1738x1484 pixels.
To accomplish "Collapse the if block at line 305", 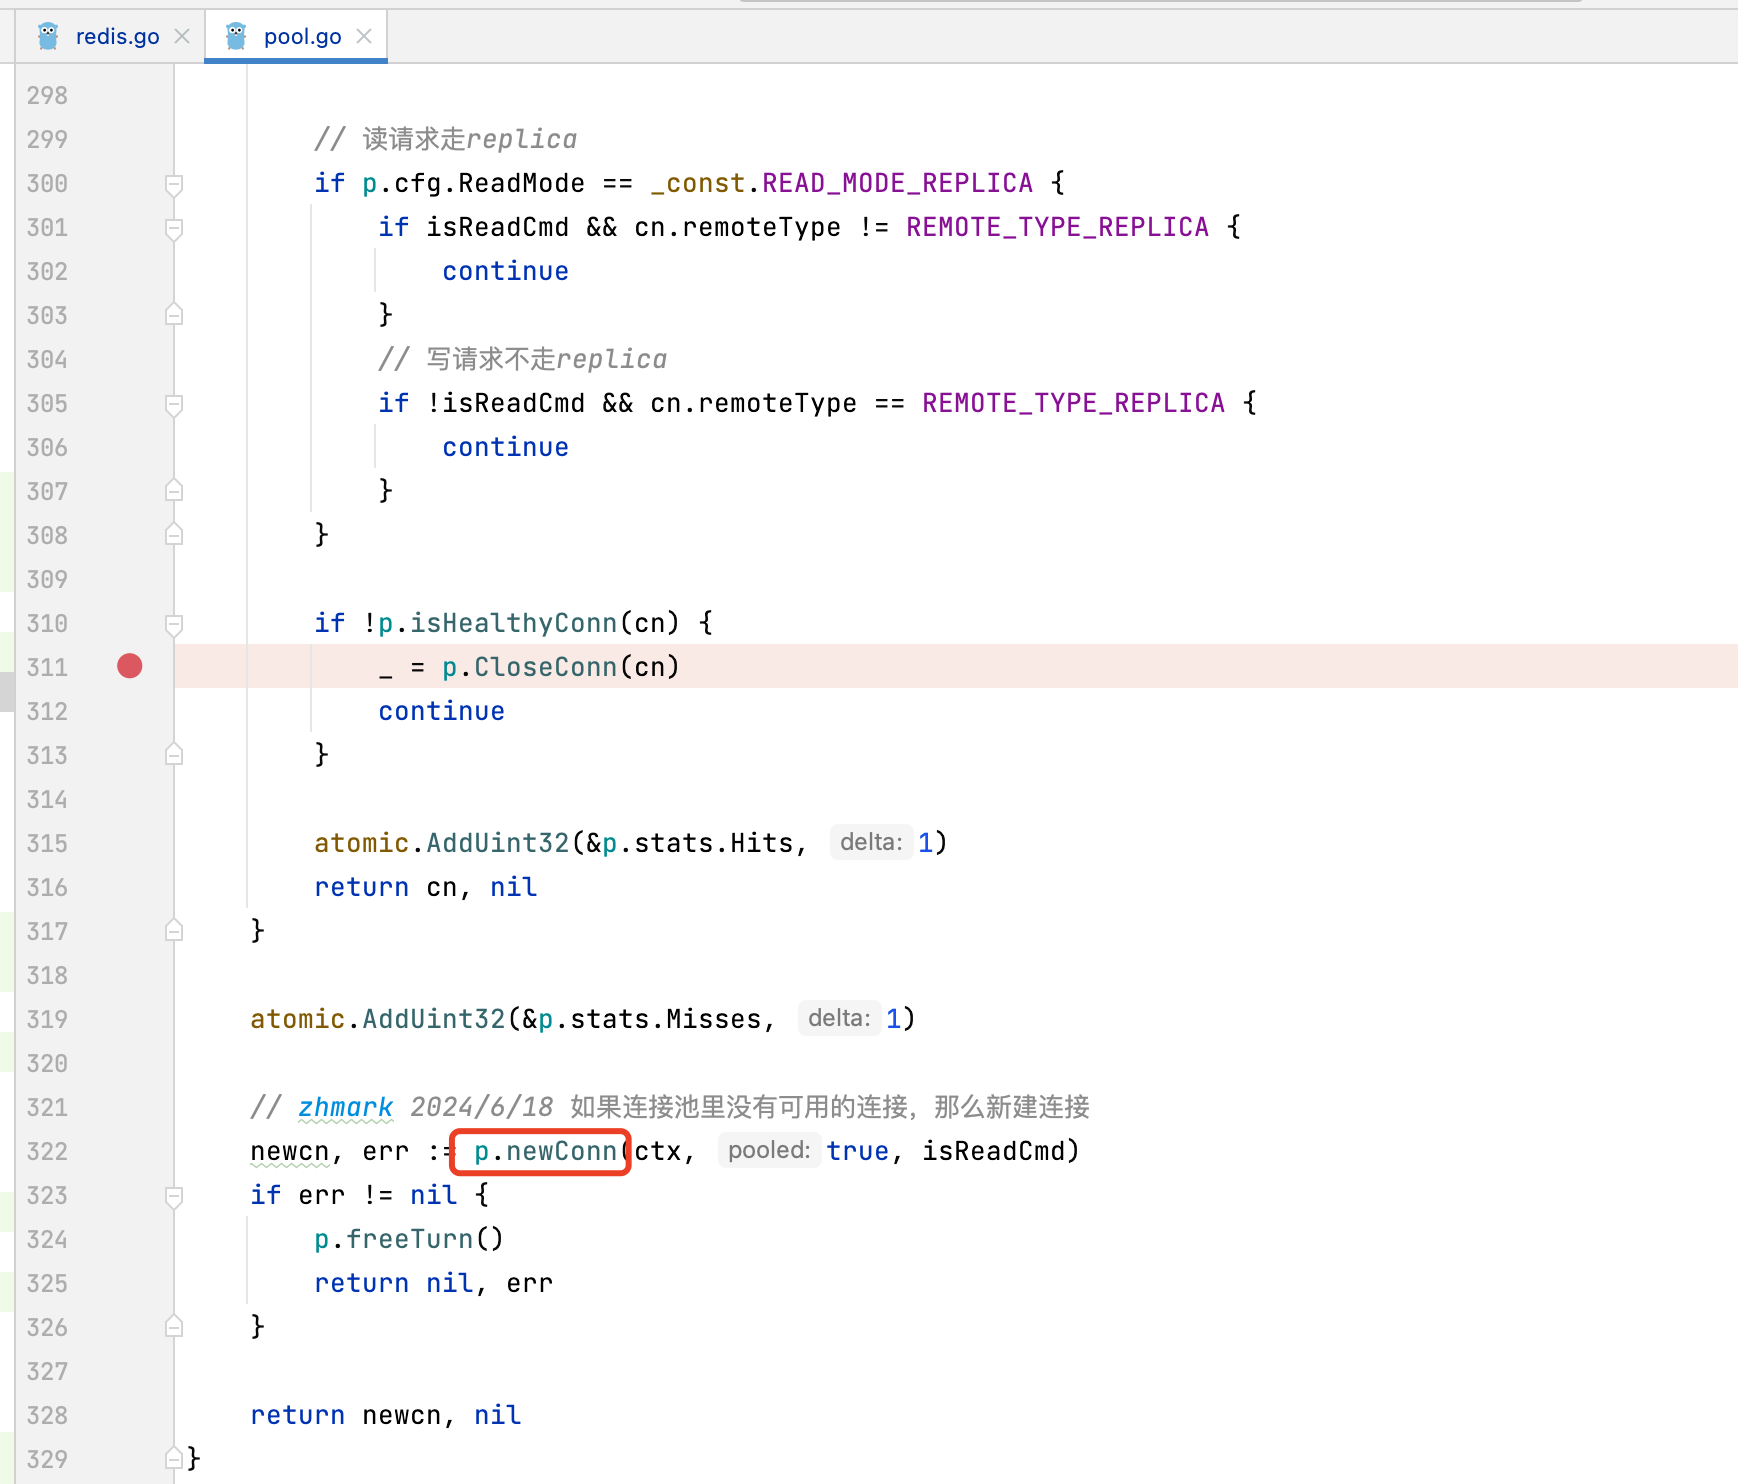I will click(174, 404).
